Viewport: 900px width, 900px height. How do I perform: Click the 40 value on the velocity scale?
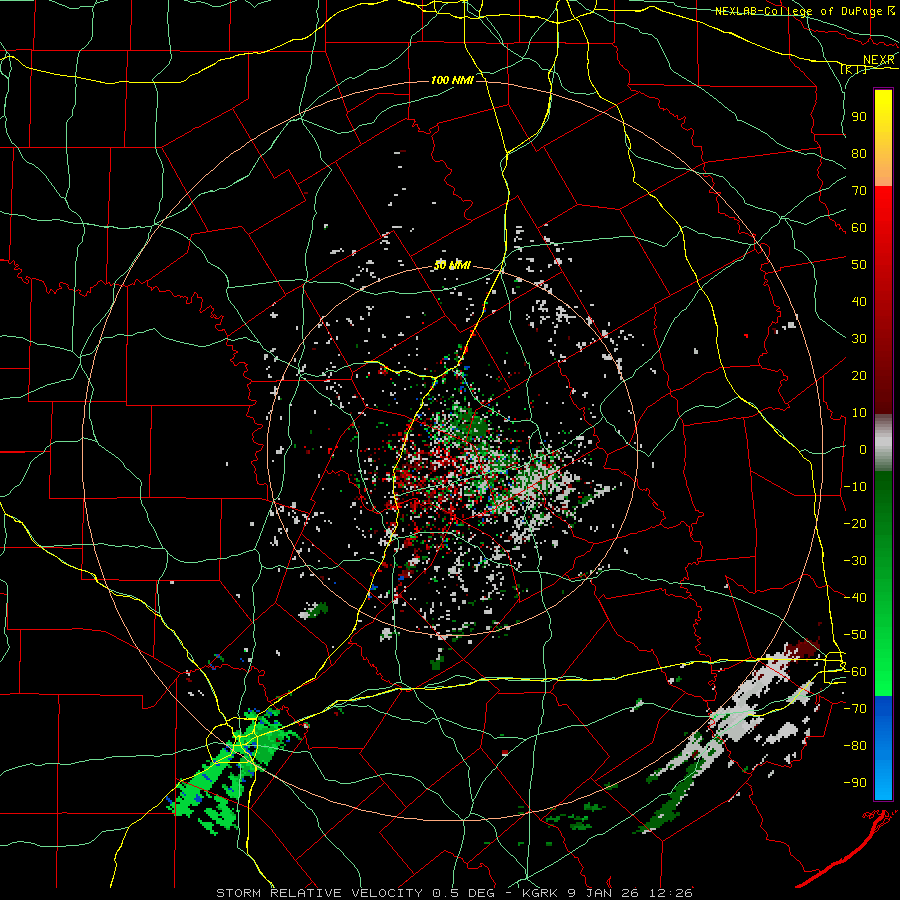point(859,302)
